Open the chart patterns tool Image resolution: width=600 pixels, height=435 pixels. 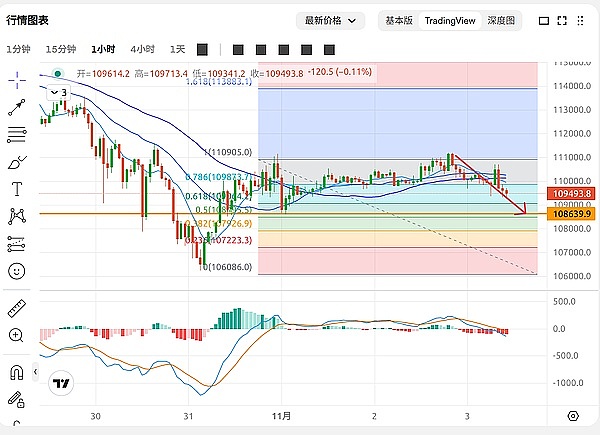tap(17, 215)
